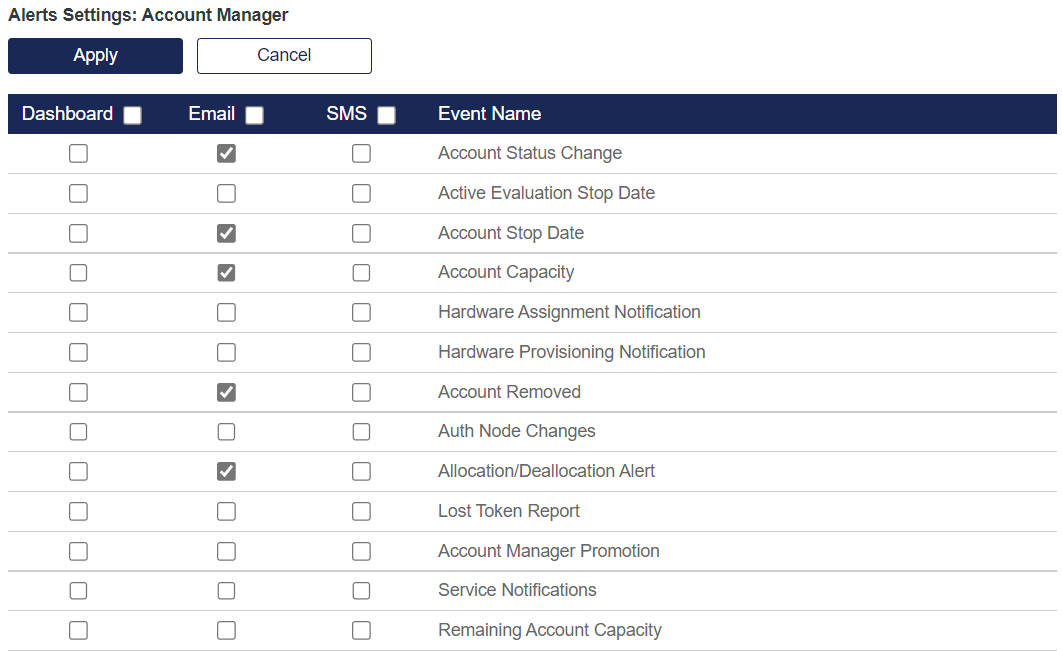This screenshot has width=1062, height=651.
Task: Enable Email for Lost Token Report
Action: click(227, 511)
